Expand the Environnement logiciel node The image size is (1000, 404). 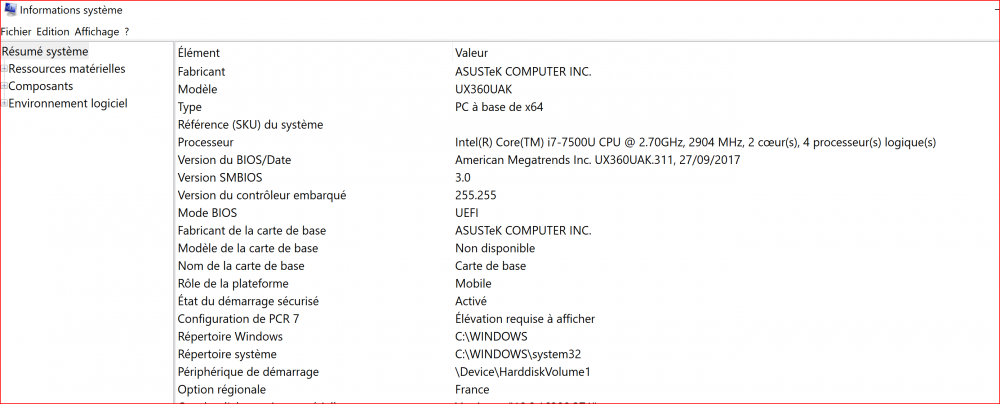(5, 103)
